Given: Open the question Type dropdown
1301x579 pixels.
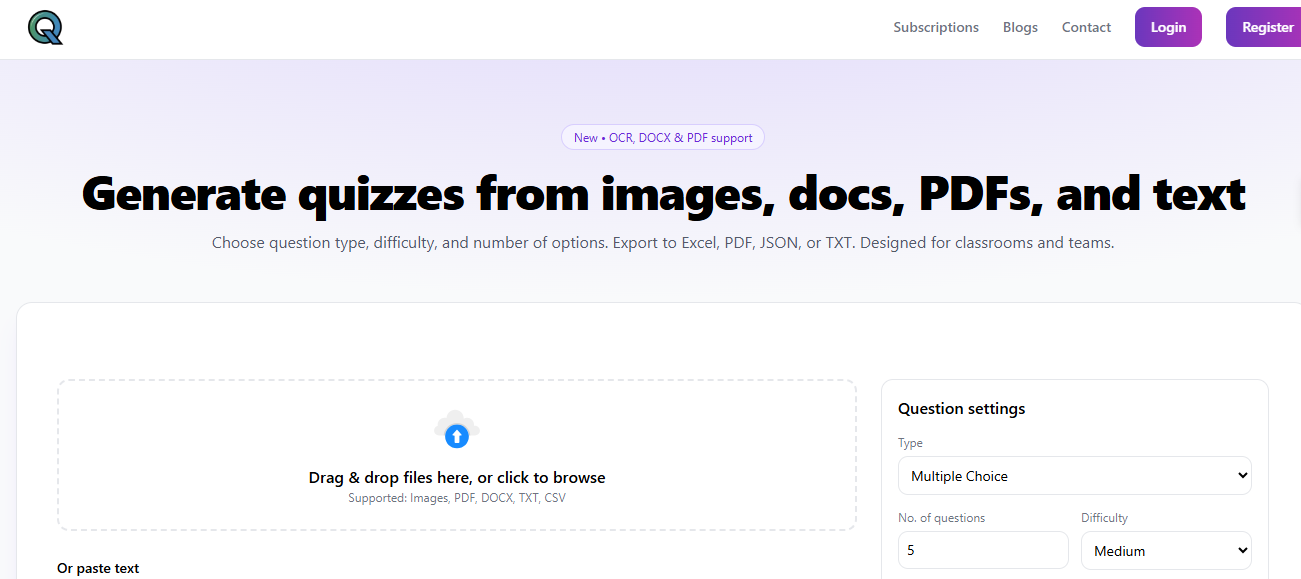Looking at the screenshot, I should coord(1075,476).
